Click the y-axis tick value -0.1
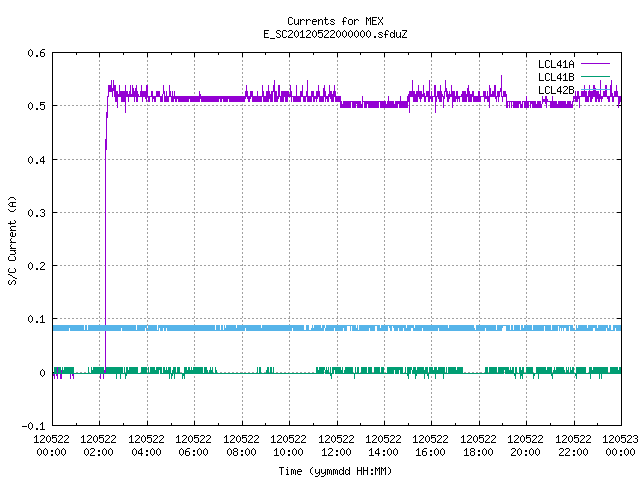Image resolution: width=640 pixels, height=480 pixels. 33,426
